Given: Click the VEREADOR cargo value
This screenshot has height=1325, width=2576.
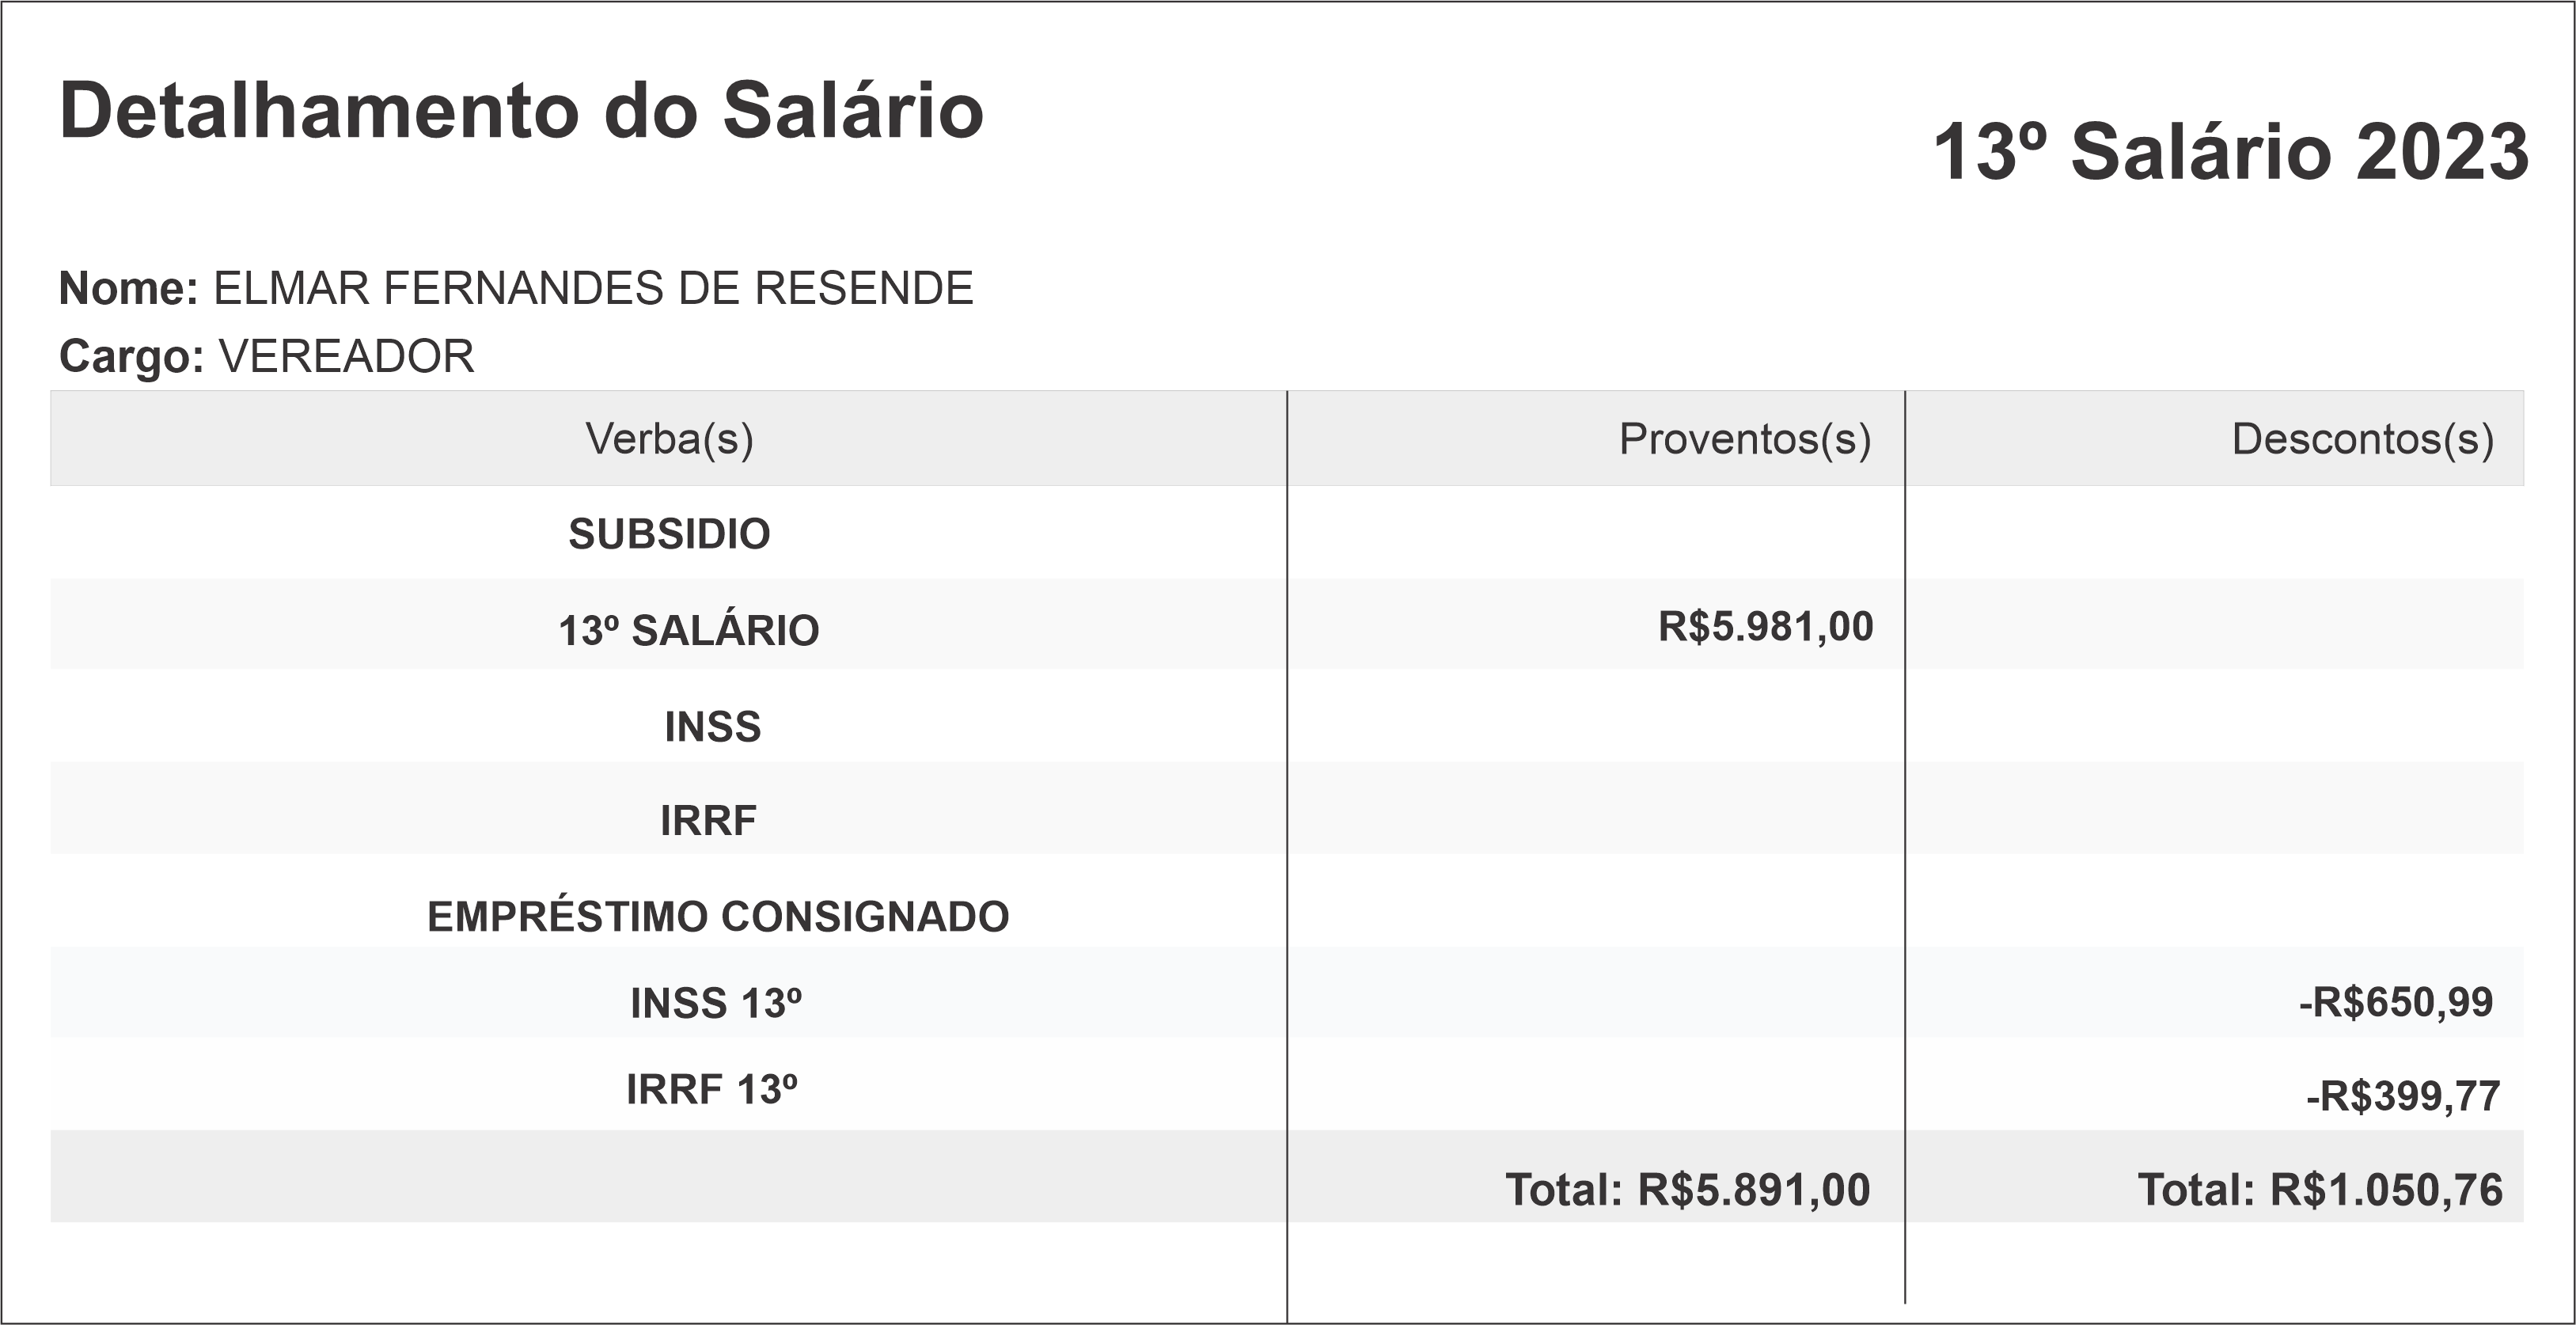Looking at the screenshot, I should click(x=346, y=357).
